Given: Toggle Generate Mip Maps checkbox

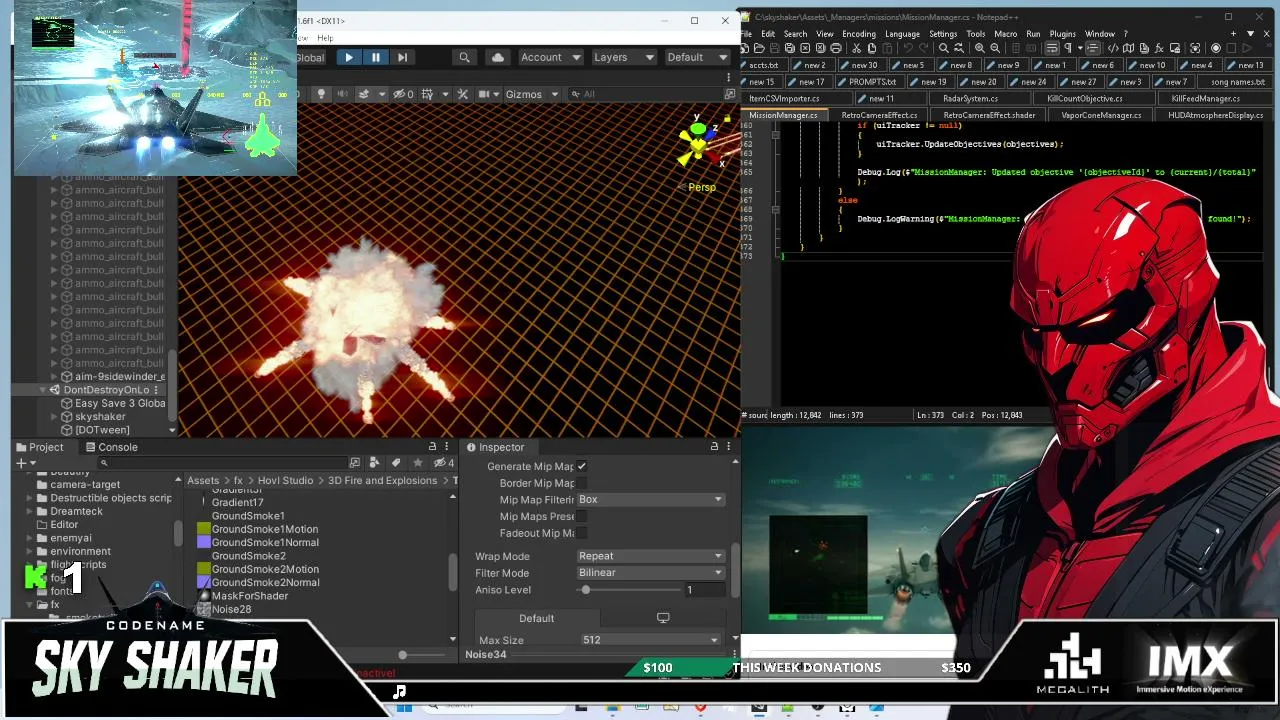Looking at the screenshot, I should coord(581,466).
